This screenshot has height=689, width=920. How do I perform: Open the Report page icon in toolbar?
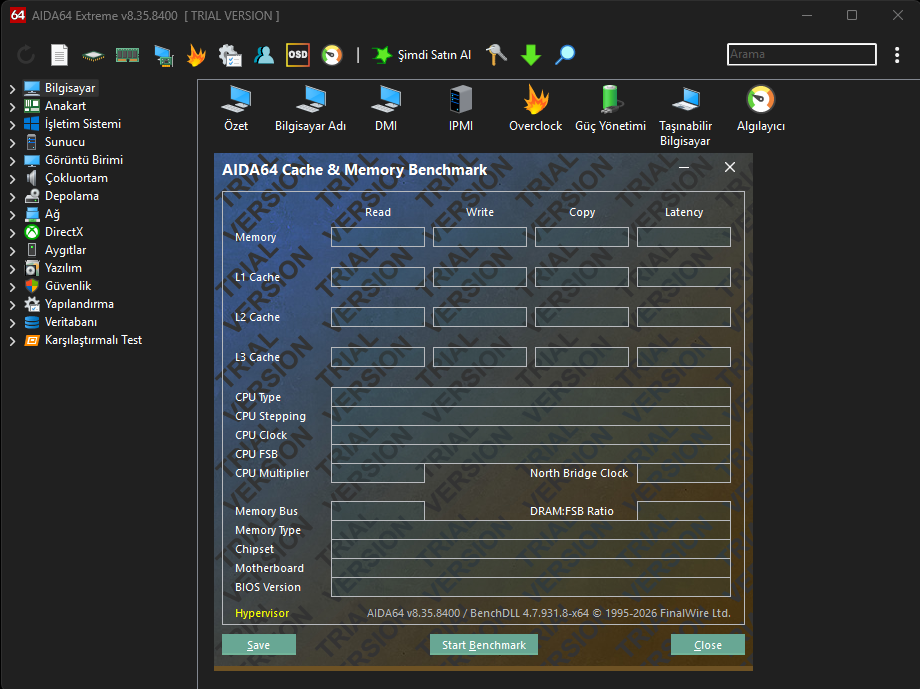click(59, 55)
